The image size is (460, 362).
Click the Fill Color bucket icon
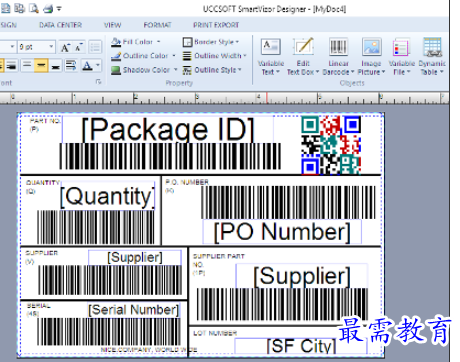116,42
